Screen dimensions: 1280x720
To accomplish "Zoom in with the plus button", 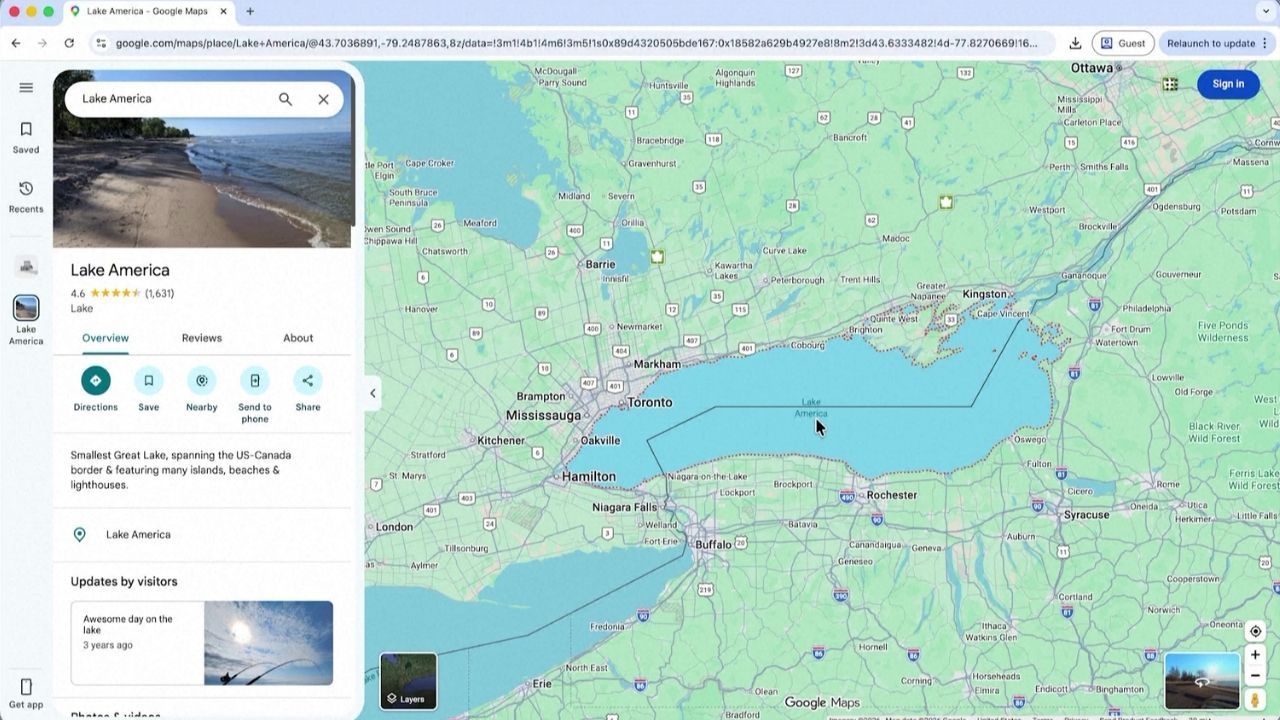I will [1255, 655].
